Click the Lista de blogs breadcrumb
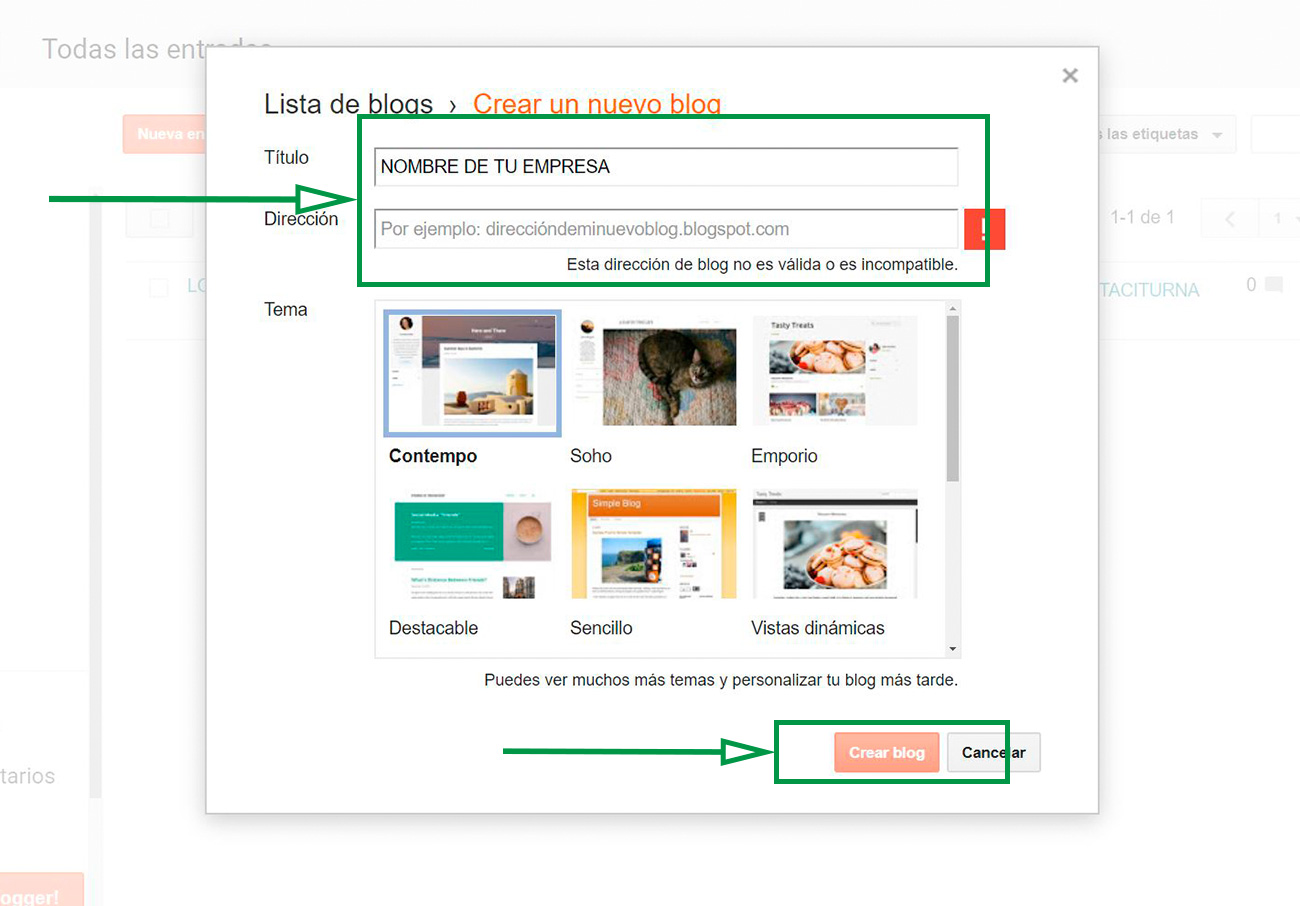The width and height of the screenshot is (1300, 906). 348,103
